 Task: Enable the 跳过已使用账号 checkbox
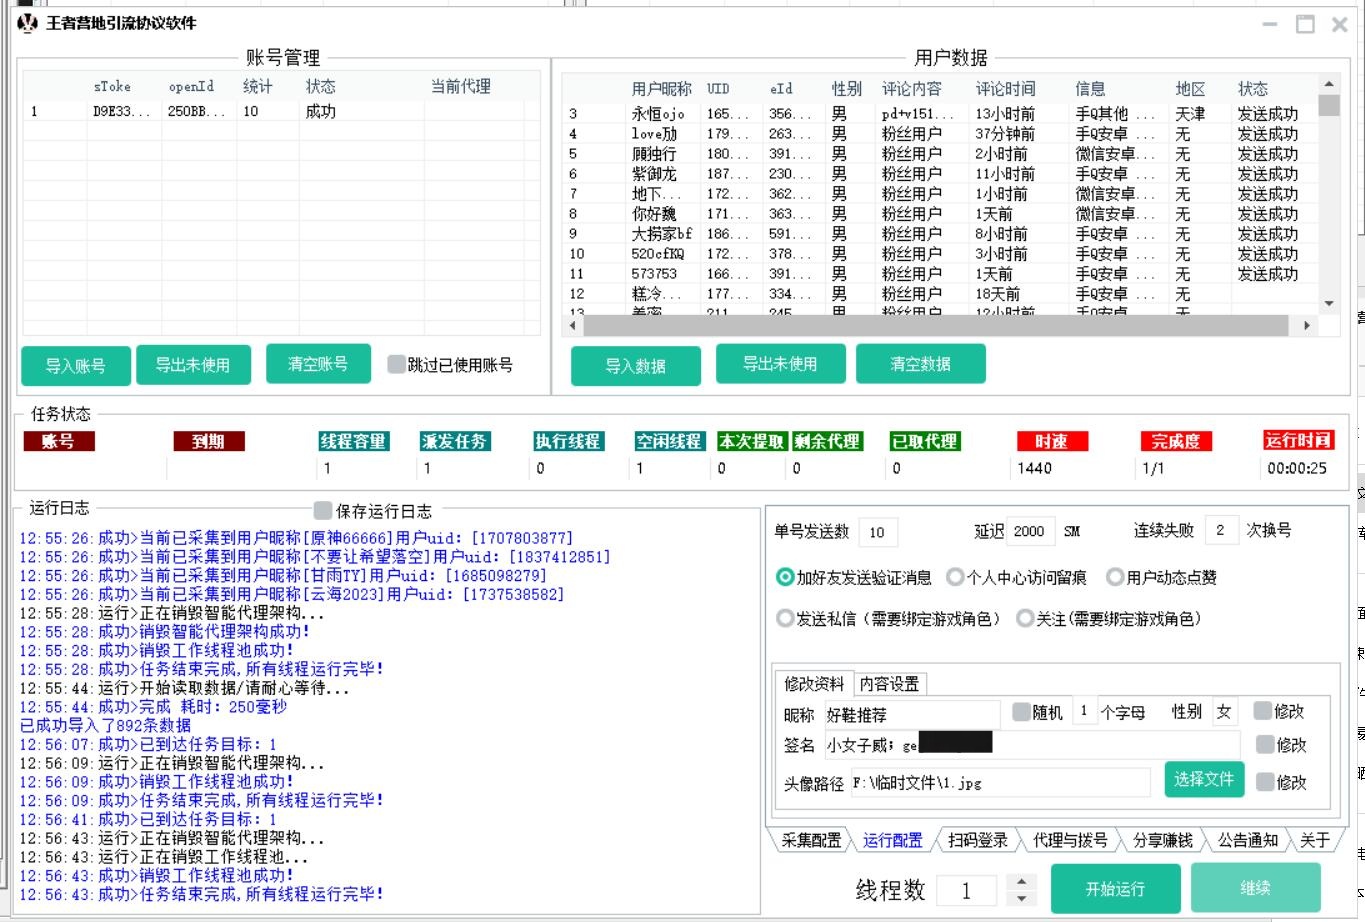[x=397, y=365]
